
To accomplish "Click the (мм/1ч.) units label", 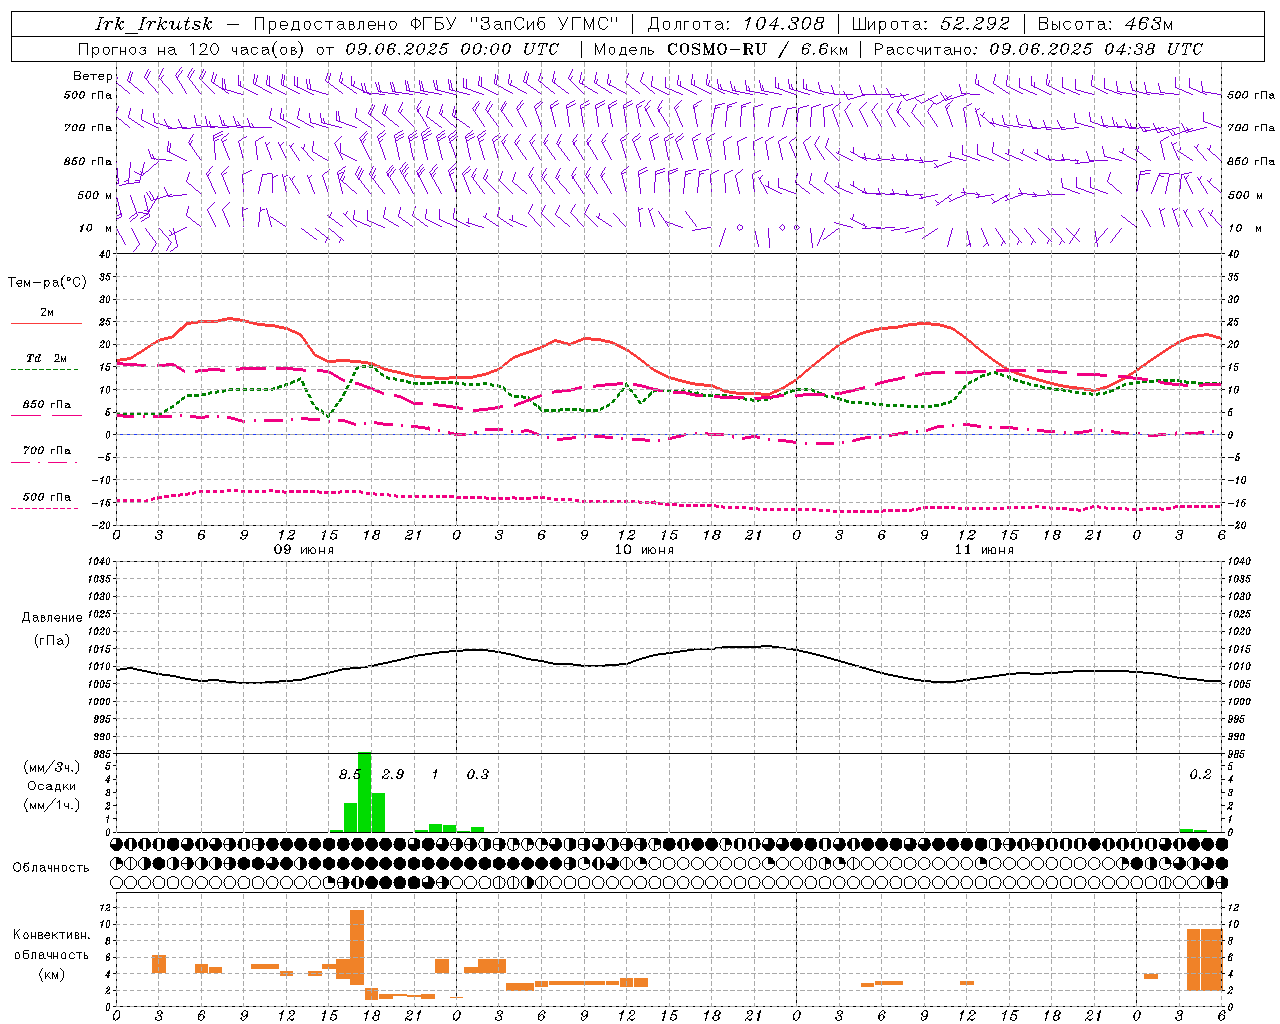I will (52, 805).
